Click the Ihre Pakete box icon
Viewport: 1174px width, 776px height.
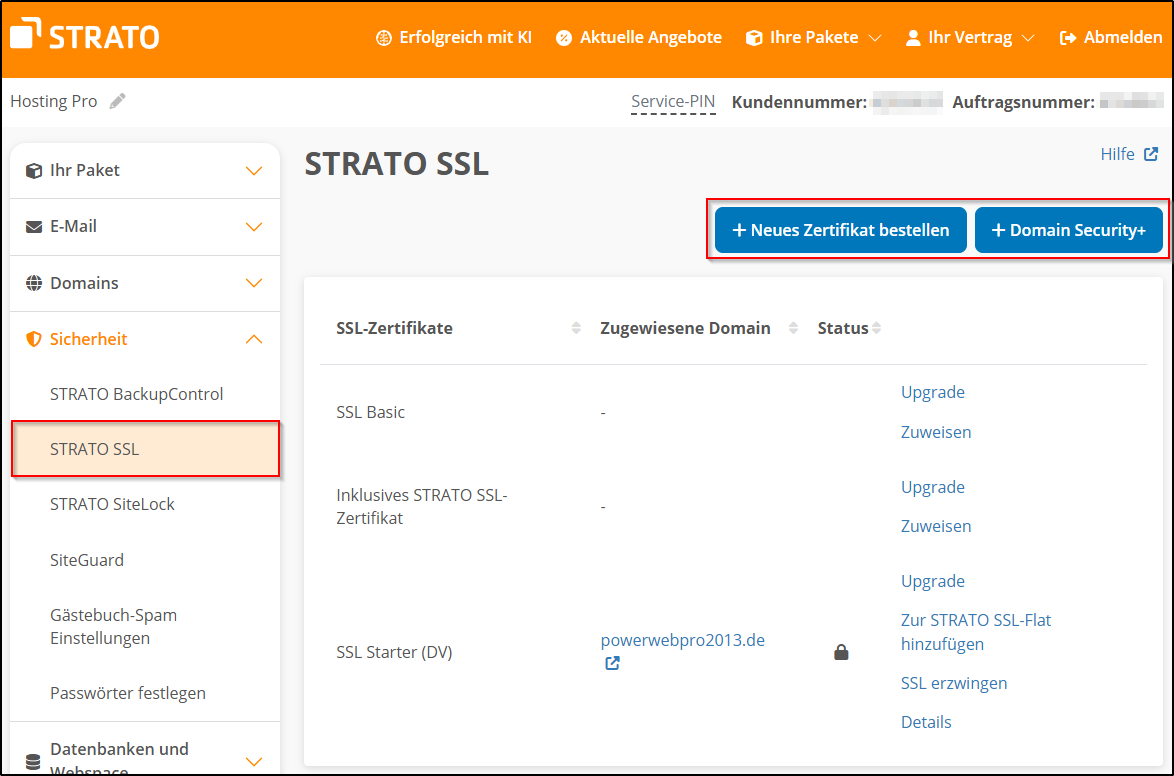(754, 38)
